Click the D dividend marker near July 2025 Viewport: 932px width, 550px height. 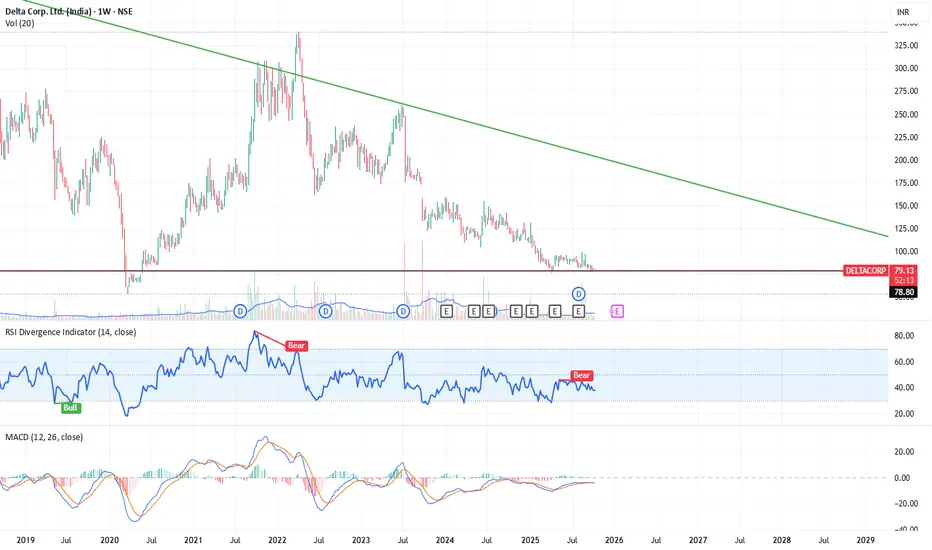point(578,294)
